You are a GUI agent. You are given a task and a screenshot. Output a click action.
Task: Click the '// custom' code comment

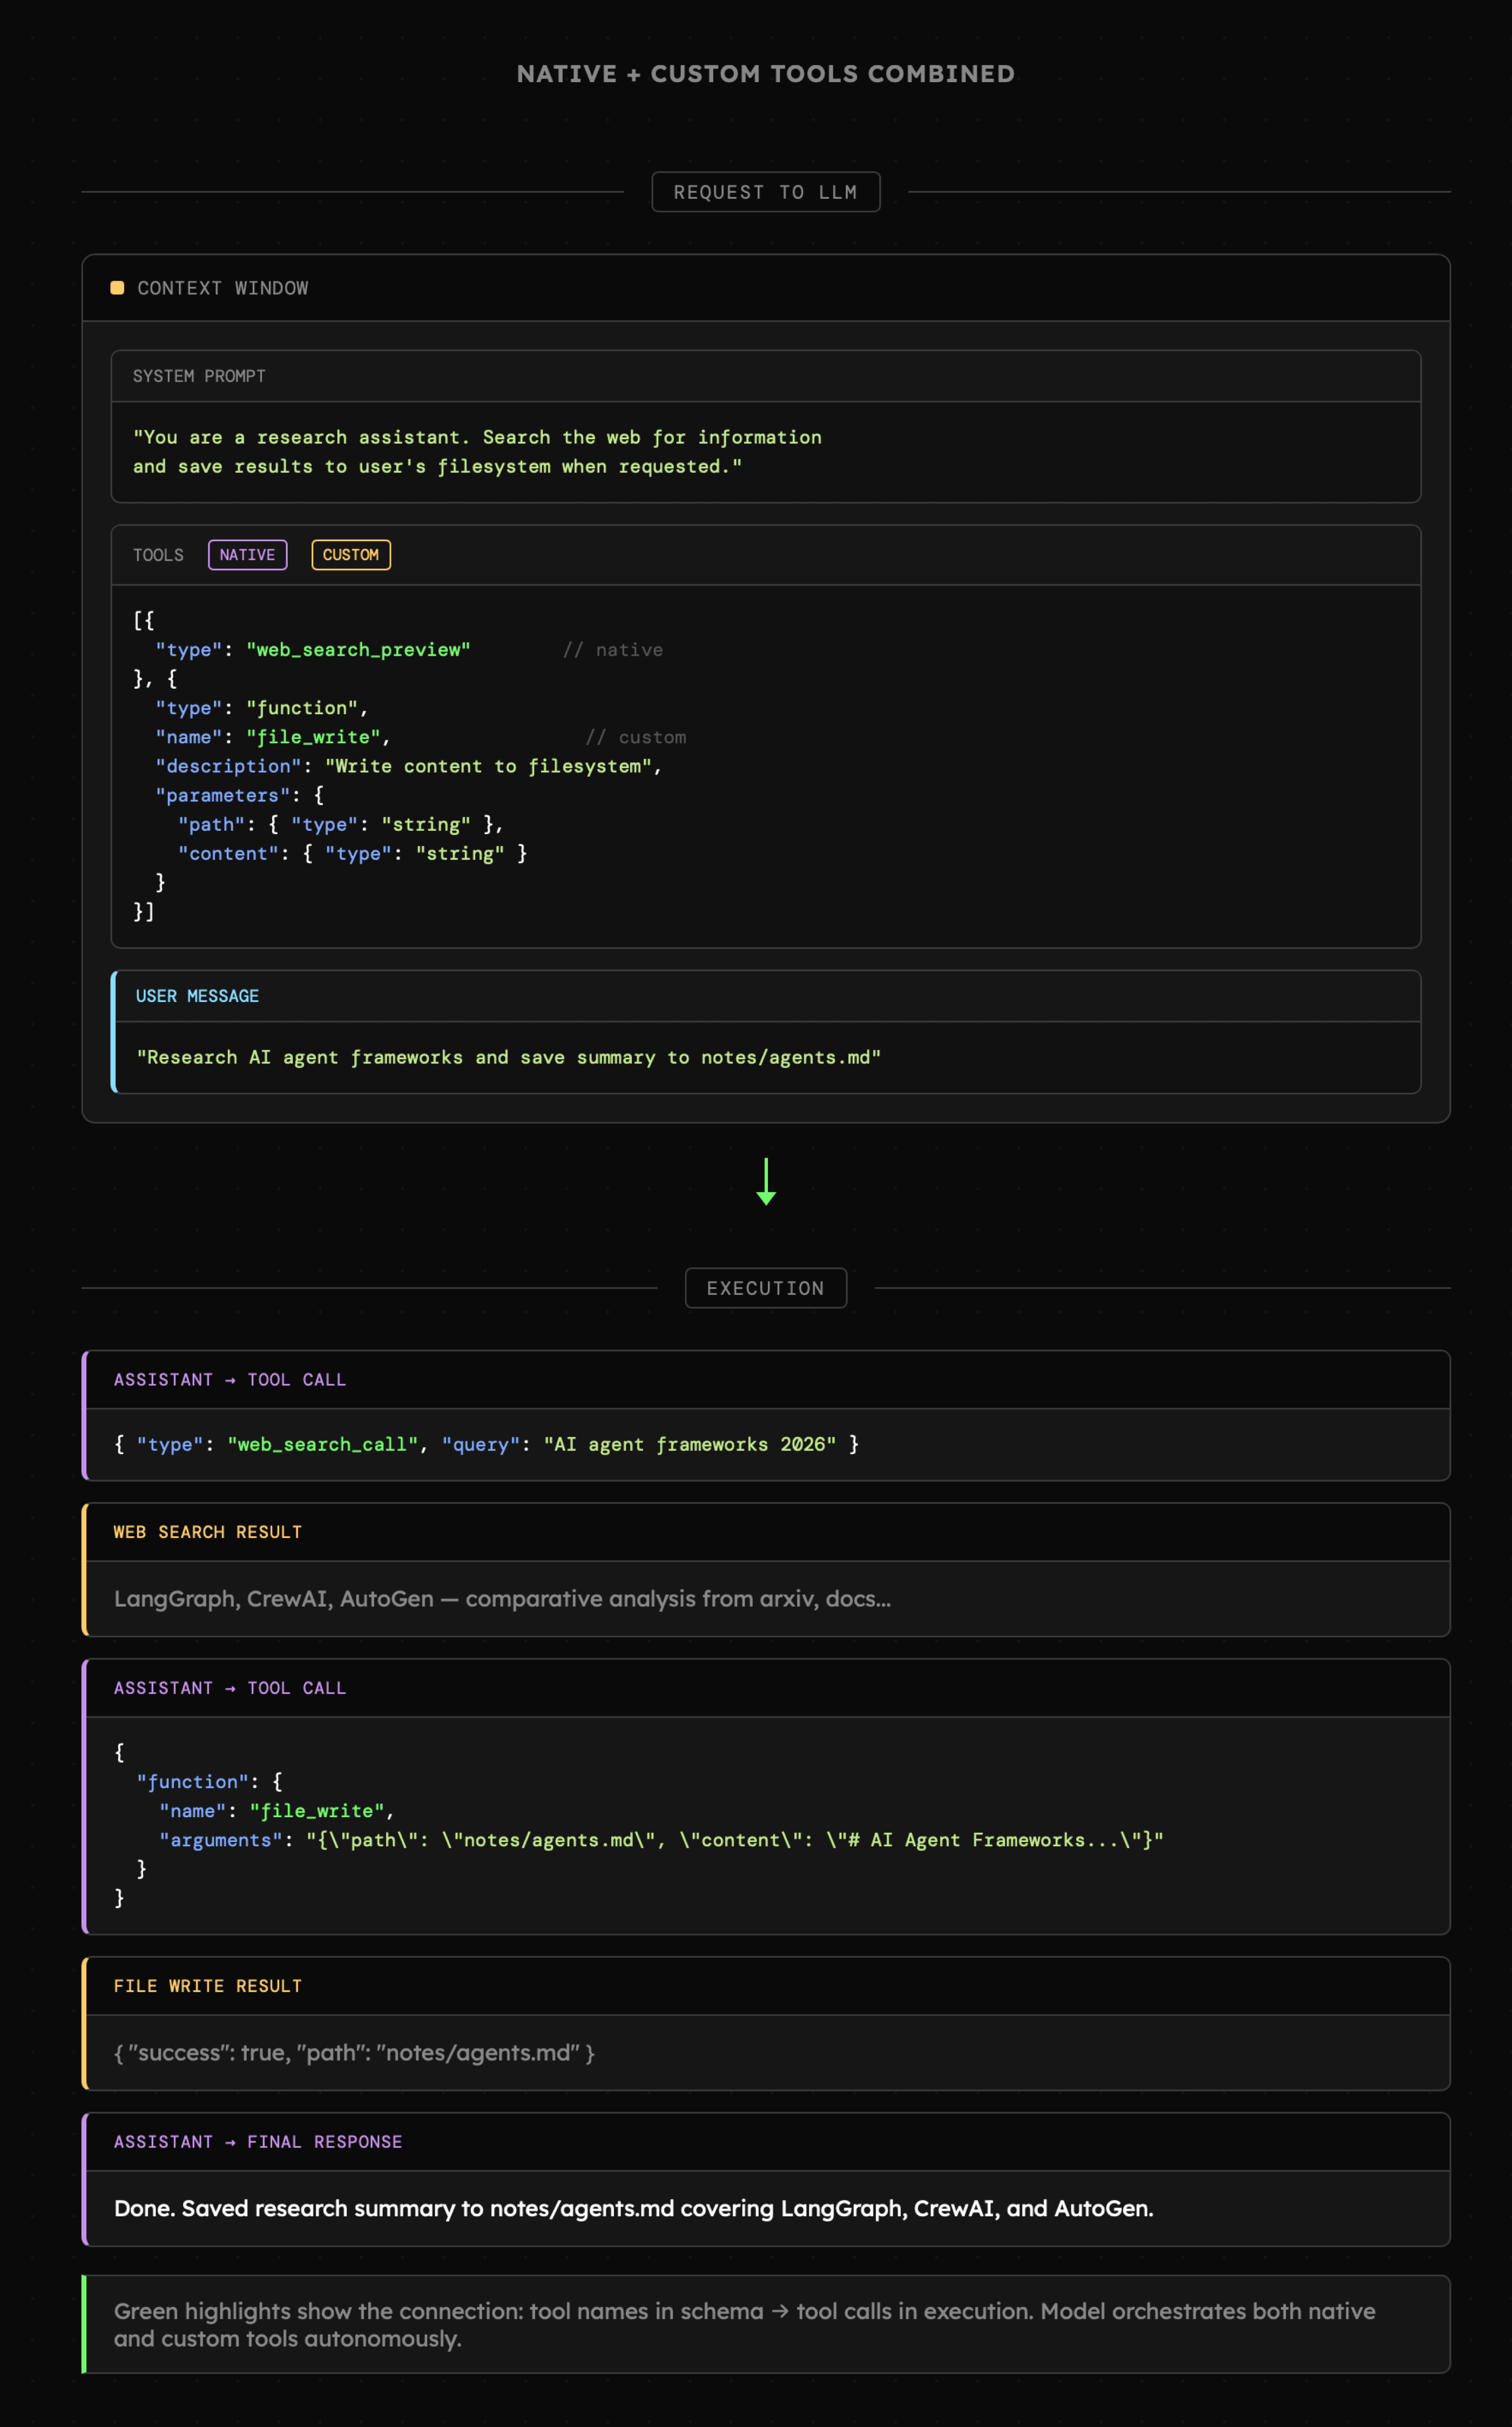pyautogui.click(x=635, y=737)
